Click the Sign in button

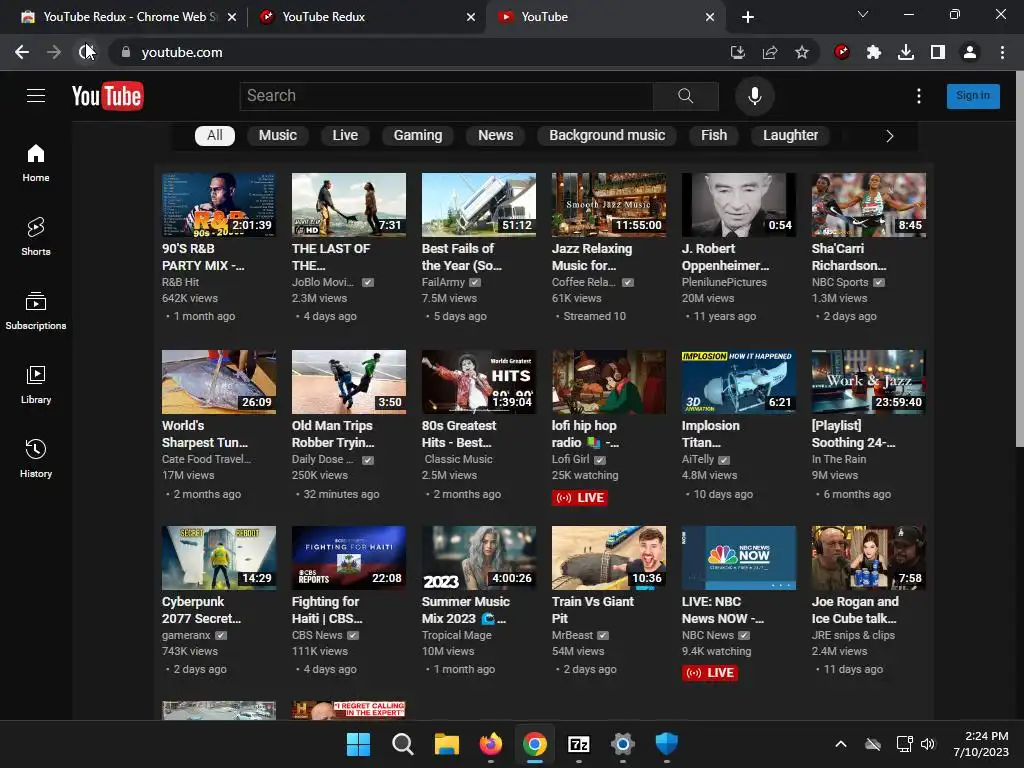click(x=973, y=96)
